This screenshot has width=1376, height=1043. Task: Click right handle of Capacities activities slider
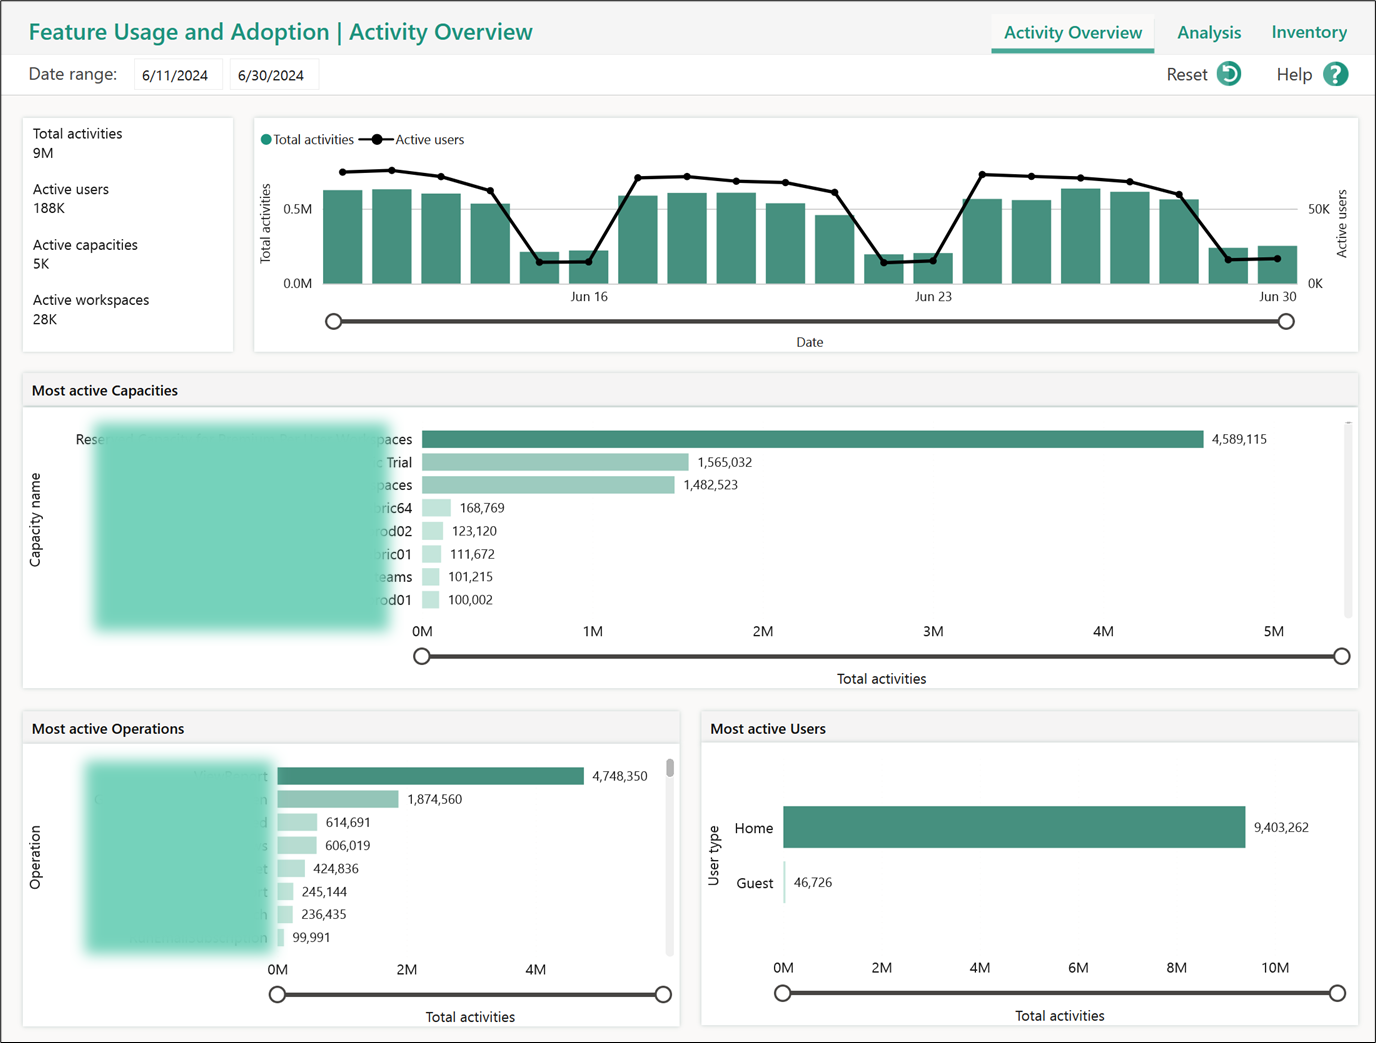coord(1342,656)
